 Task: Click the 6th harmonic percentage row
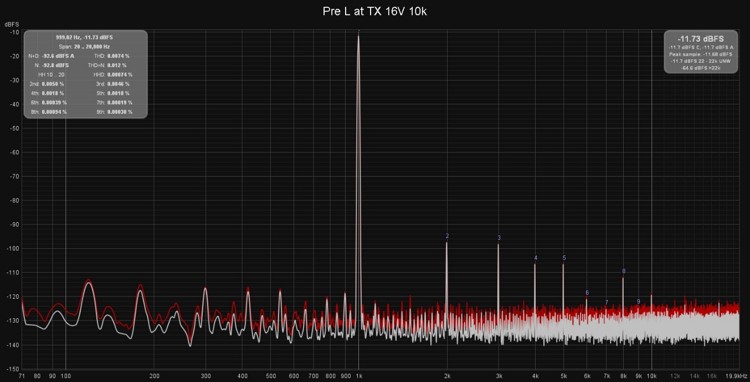click(48, 102)
